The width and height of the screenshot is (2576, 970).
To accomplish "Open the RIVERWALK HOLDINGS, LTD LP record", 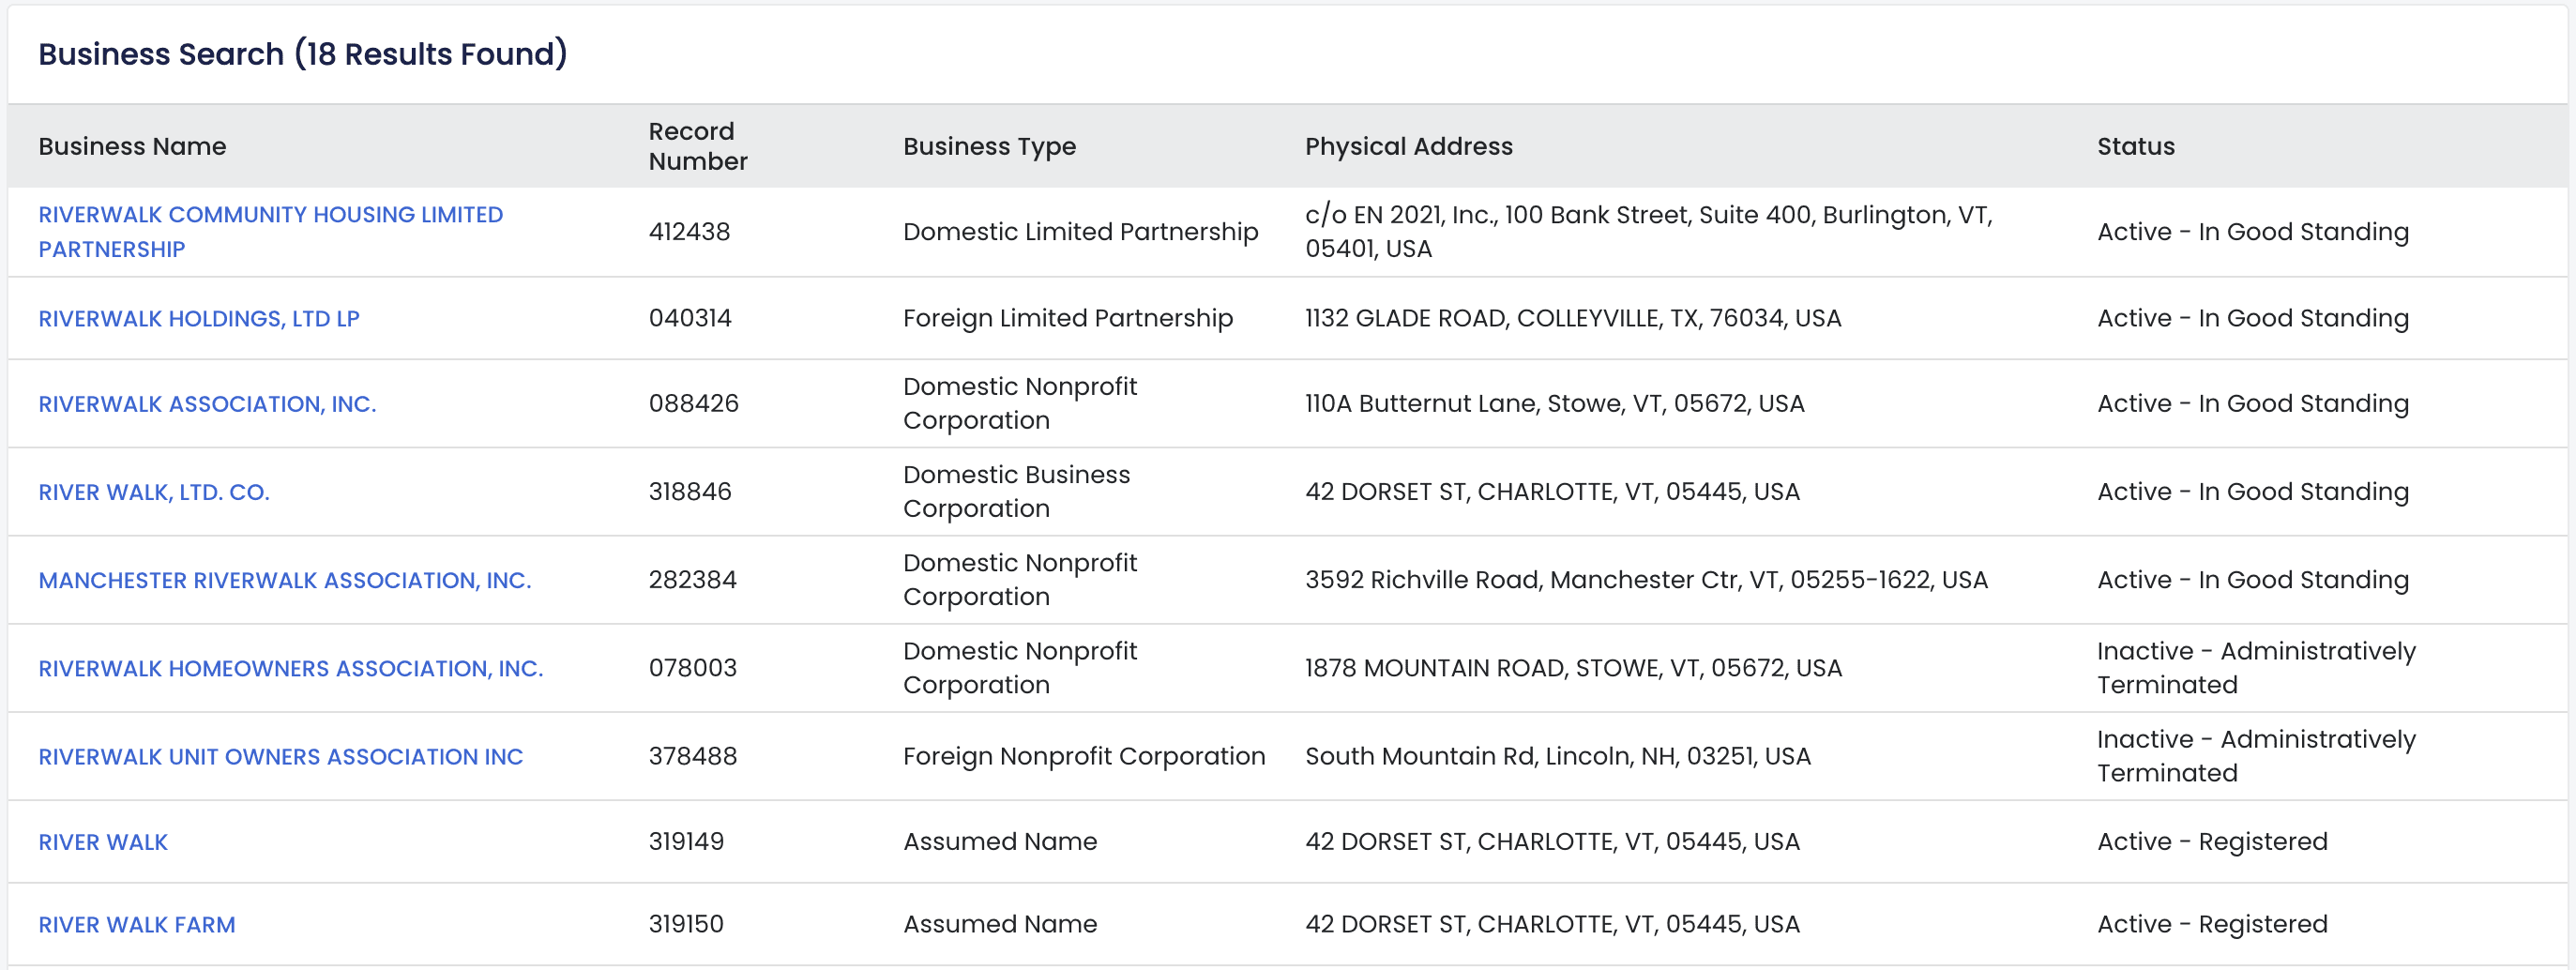I will pyautogui.click(x=200, y=318).
